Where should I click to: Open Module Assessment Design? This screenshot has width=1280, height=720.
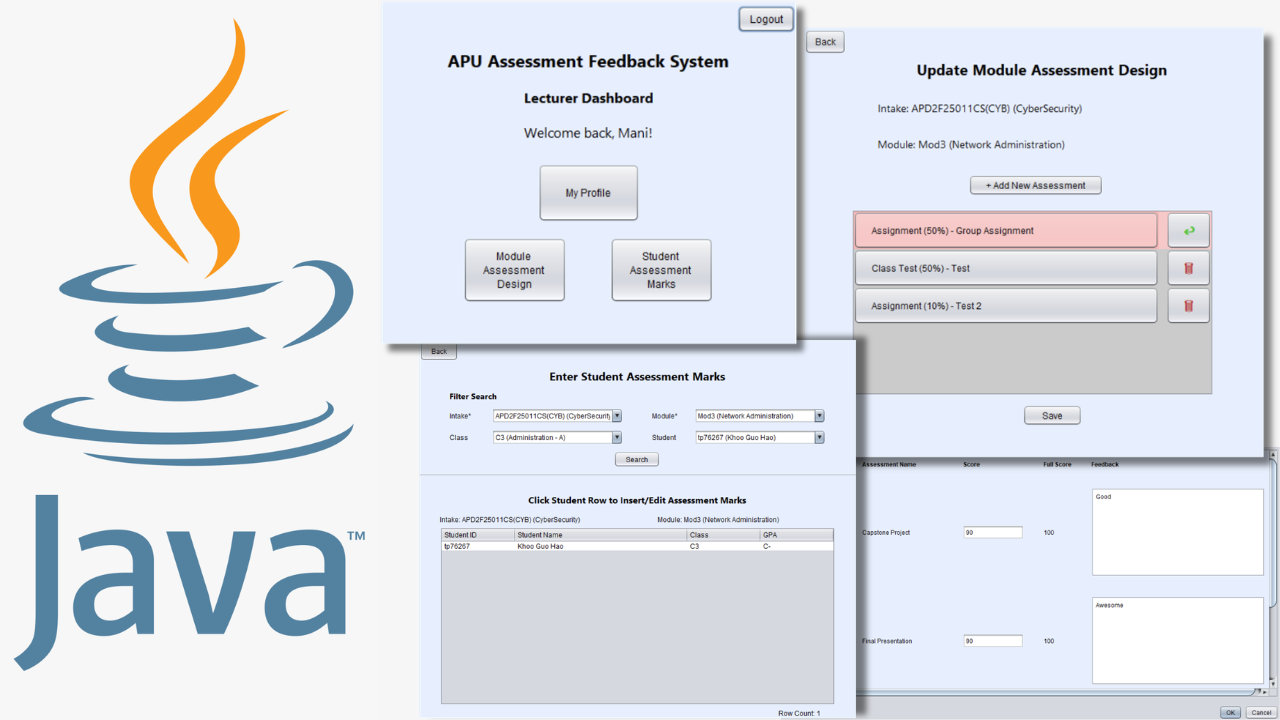(x=514, y=270)
